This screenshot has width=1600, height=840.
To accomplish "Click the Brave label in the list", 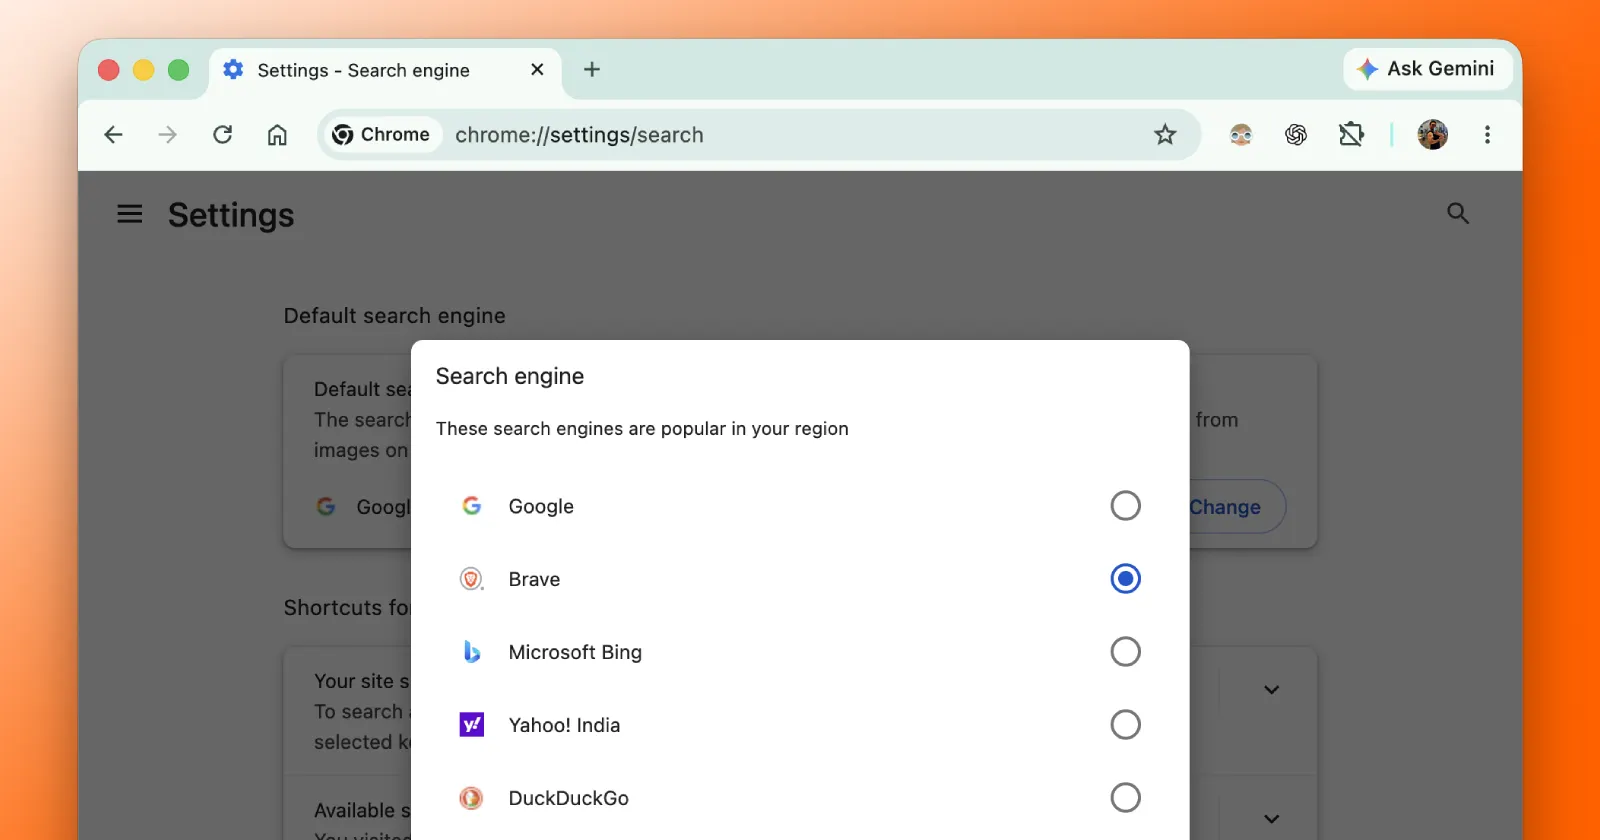I will pyautogui.click(x=534, y=580).
